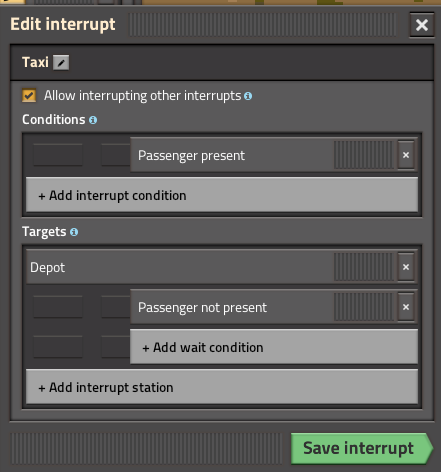The width and height of the screenshot is (441, 472).
Task: Click the Edit interrupt title bar grip
Action: pos(263,25)
